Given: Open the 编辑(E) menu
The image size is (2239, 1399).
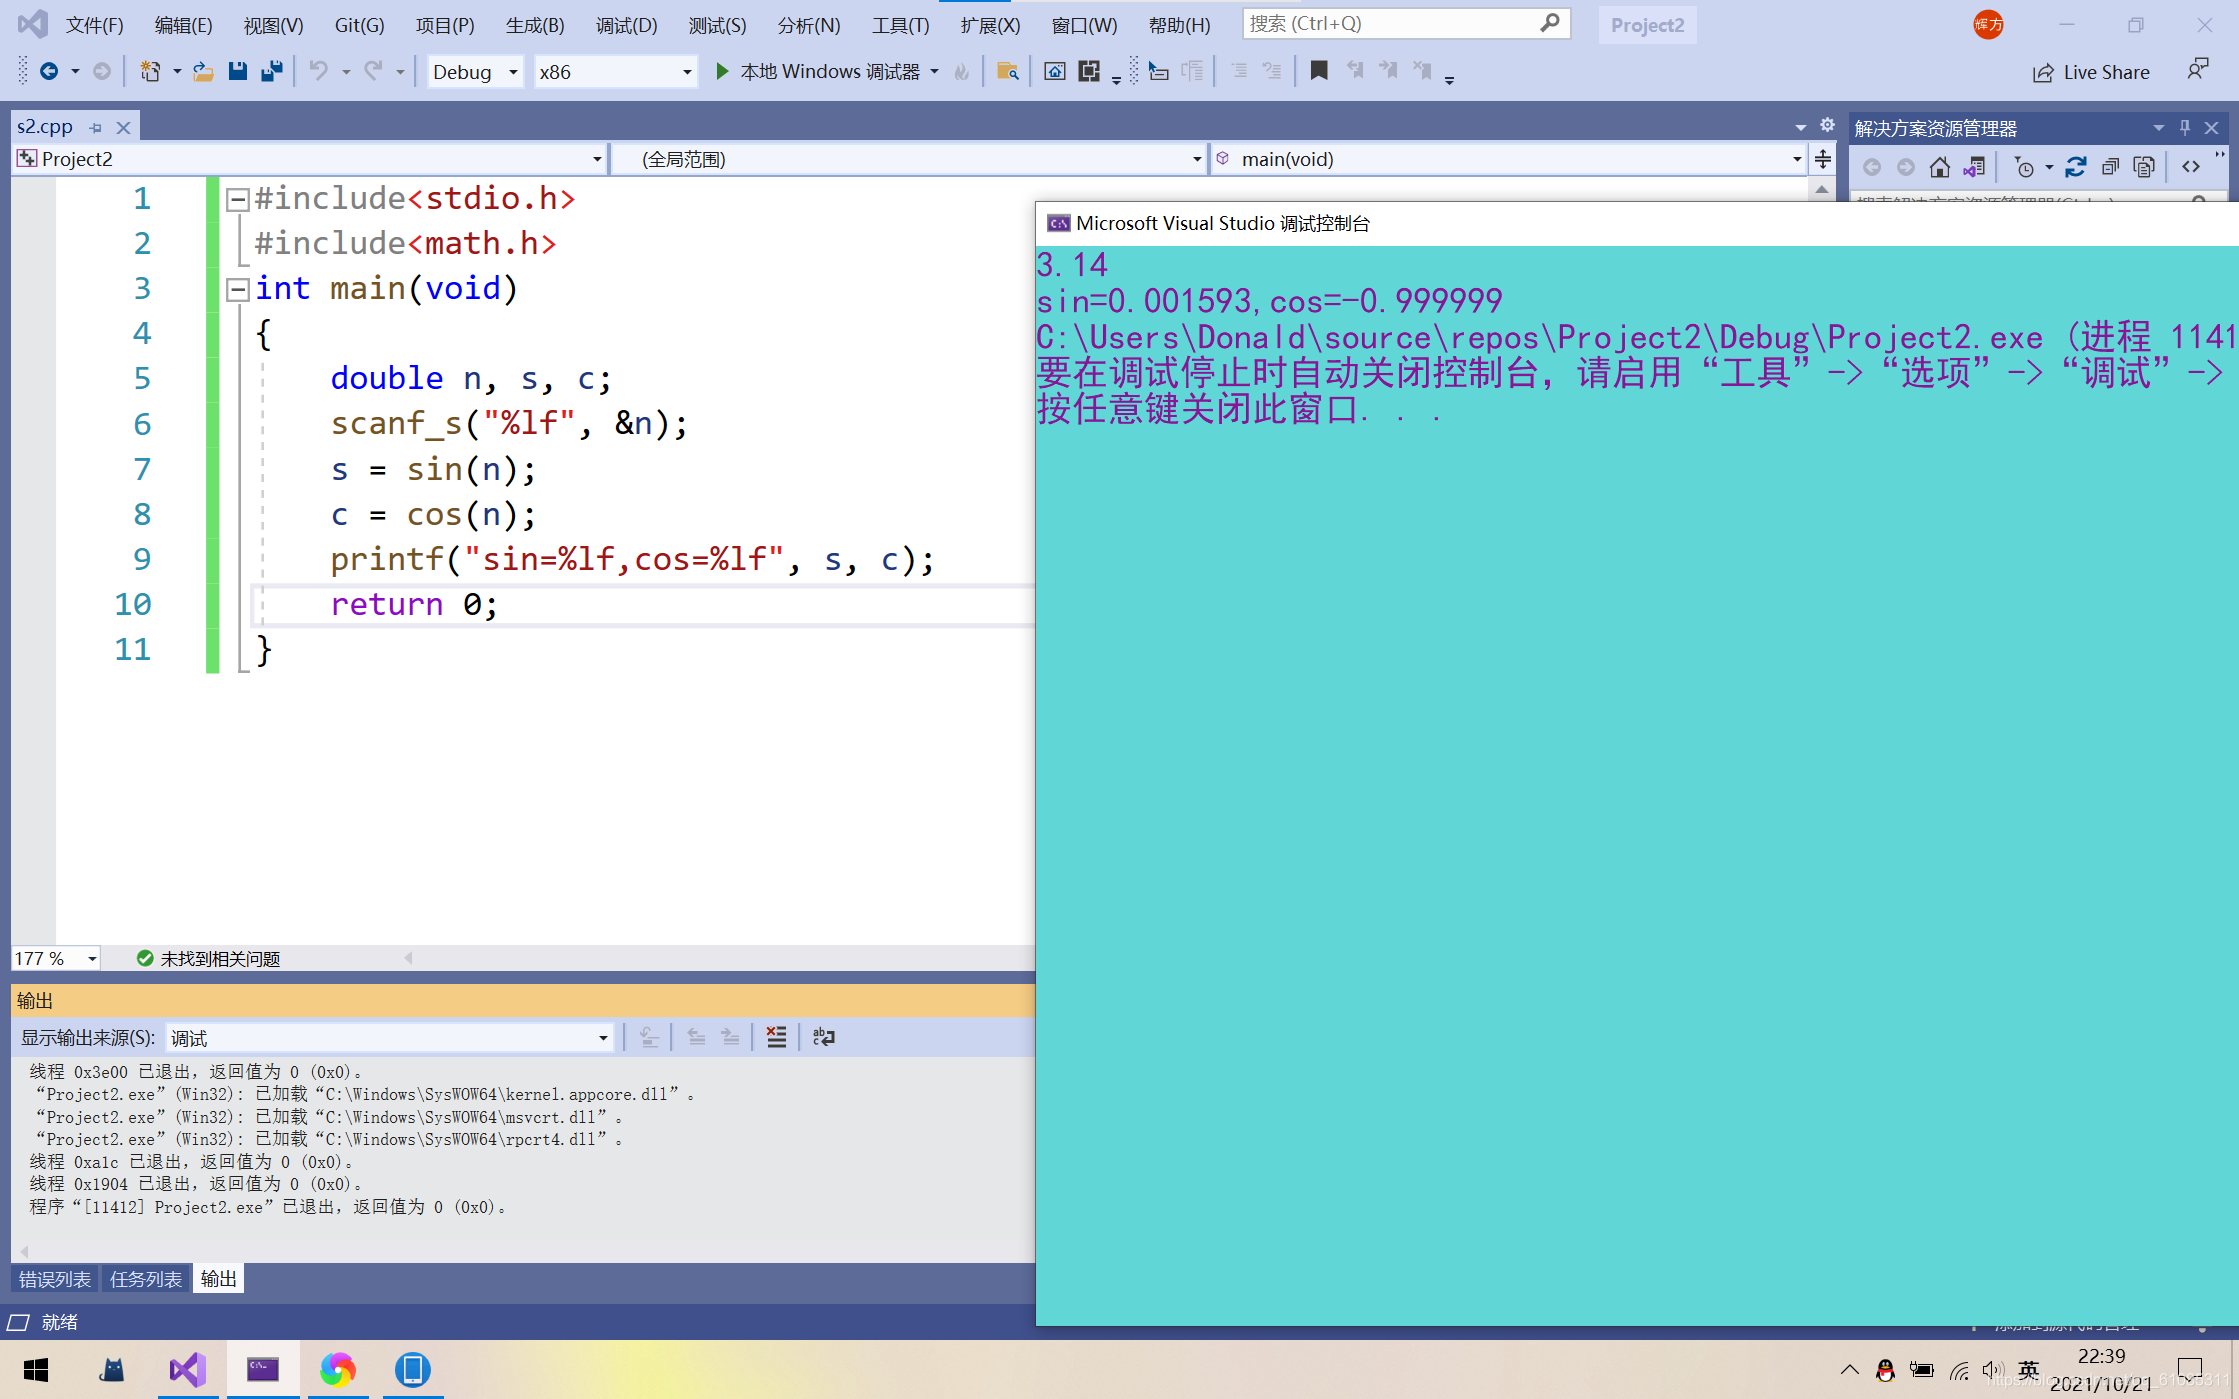Looking at the screenshot, I should (x=183, y=25).
